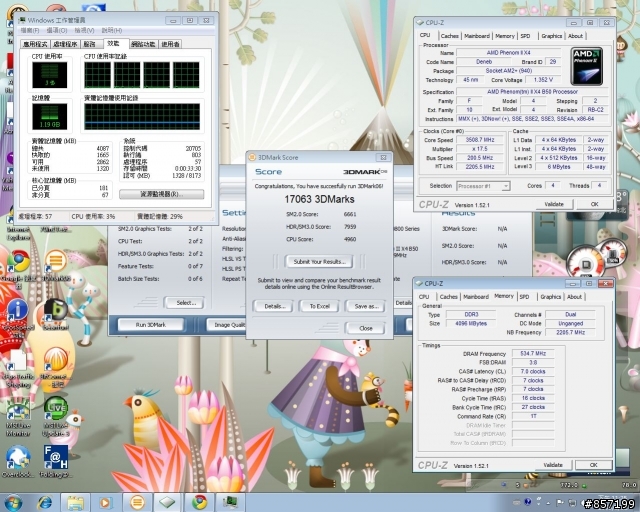
Task: Click the AMD Phenom II logo in CPU-Z
Action: pos(587,67)
